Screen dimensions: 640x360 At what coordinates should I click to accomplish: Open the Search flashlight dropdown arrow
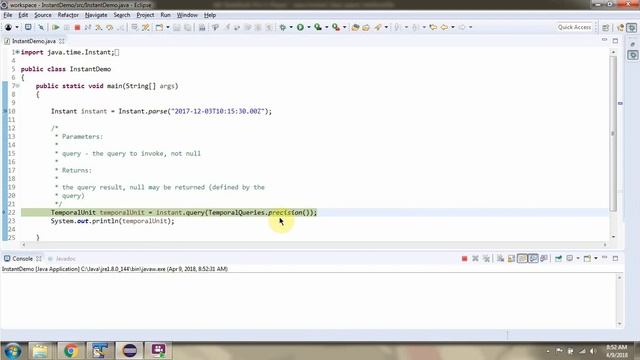[386, 27]
